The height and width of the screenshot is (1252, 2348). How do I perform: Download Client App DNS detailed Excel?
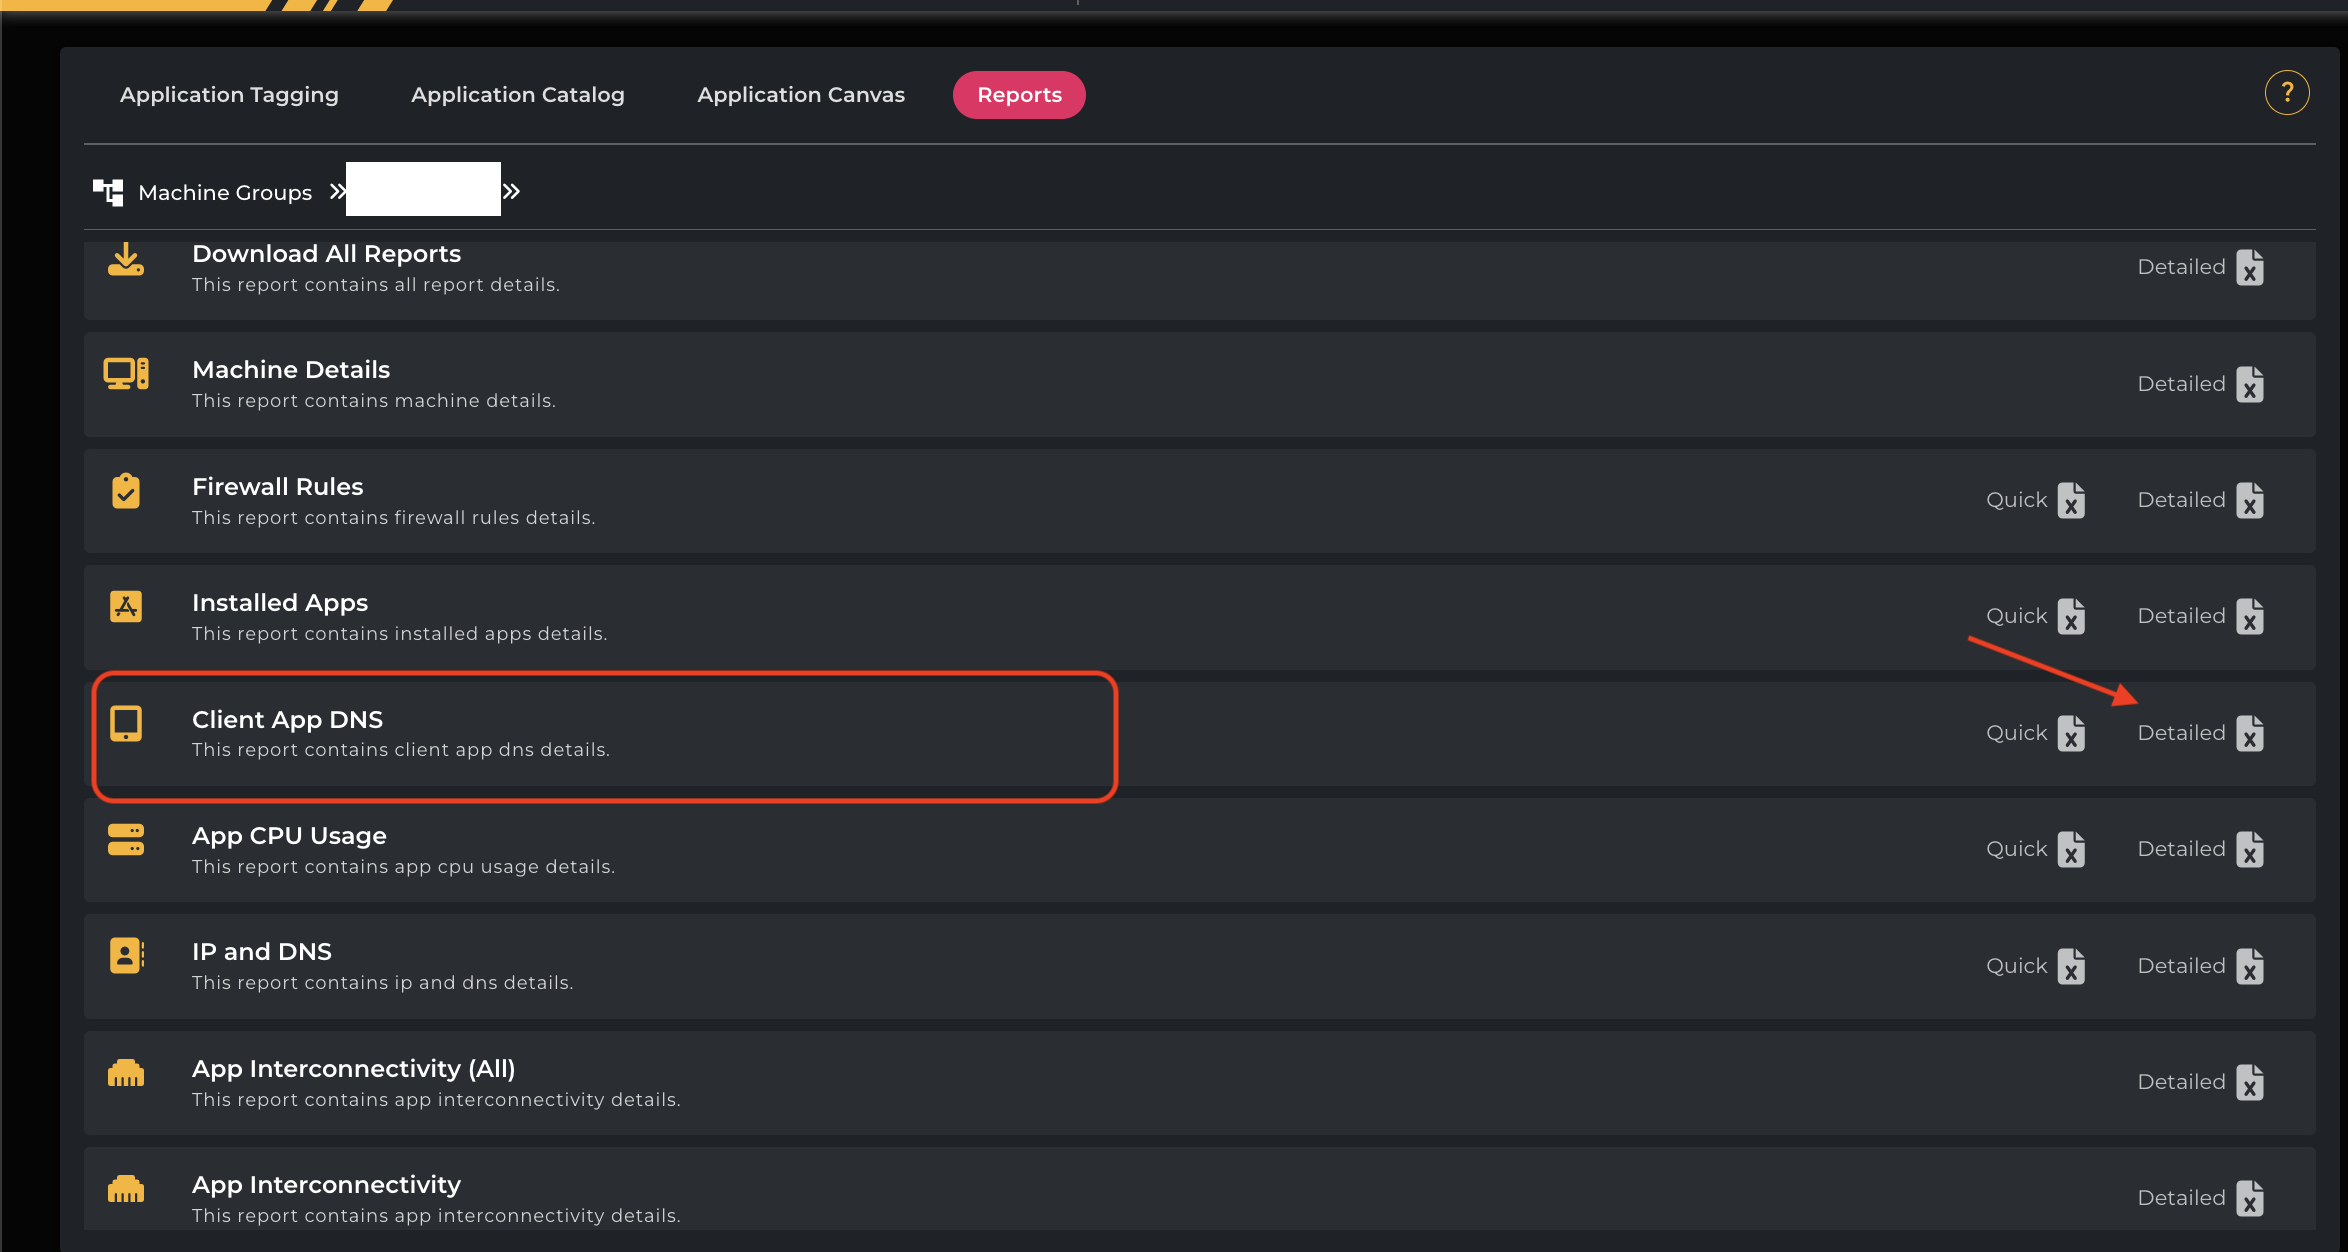click(2250, 734)
